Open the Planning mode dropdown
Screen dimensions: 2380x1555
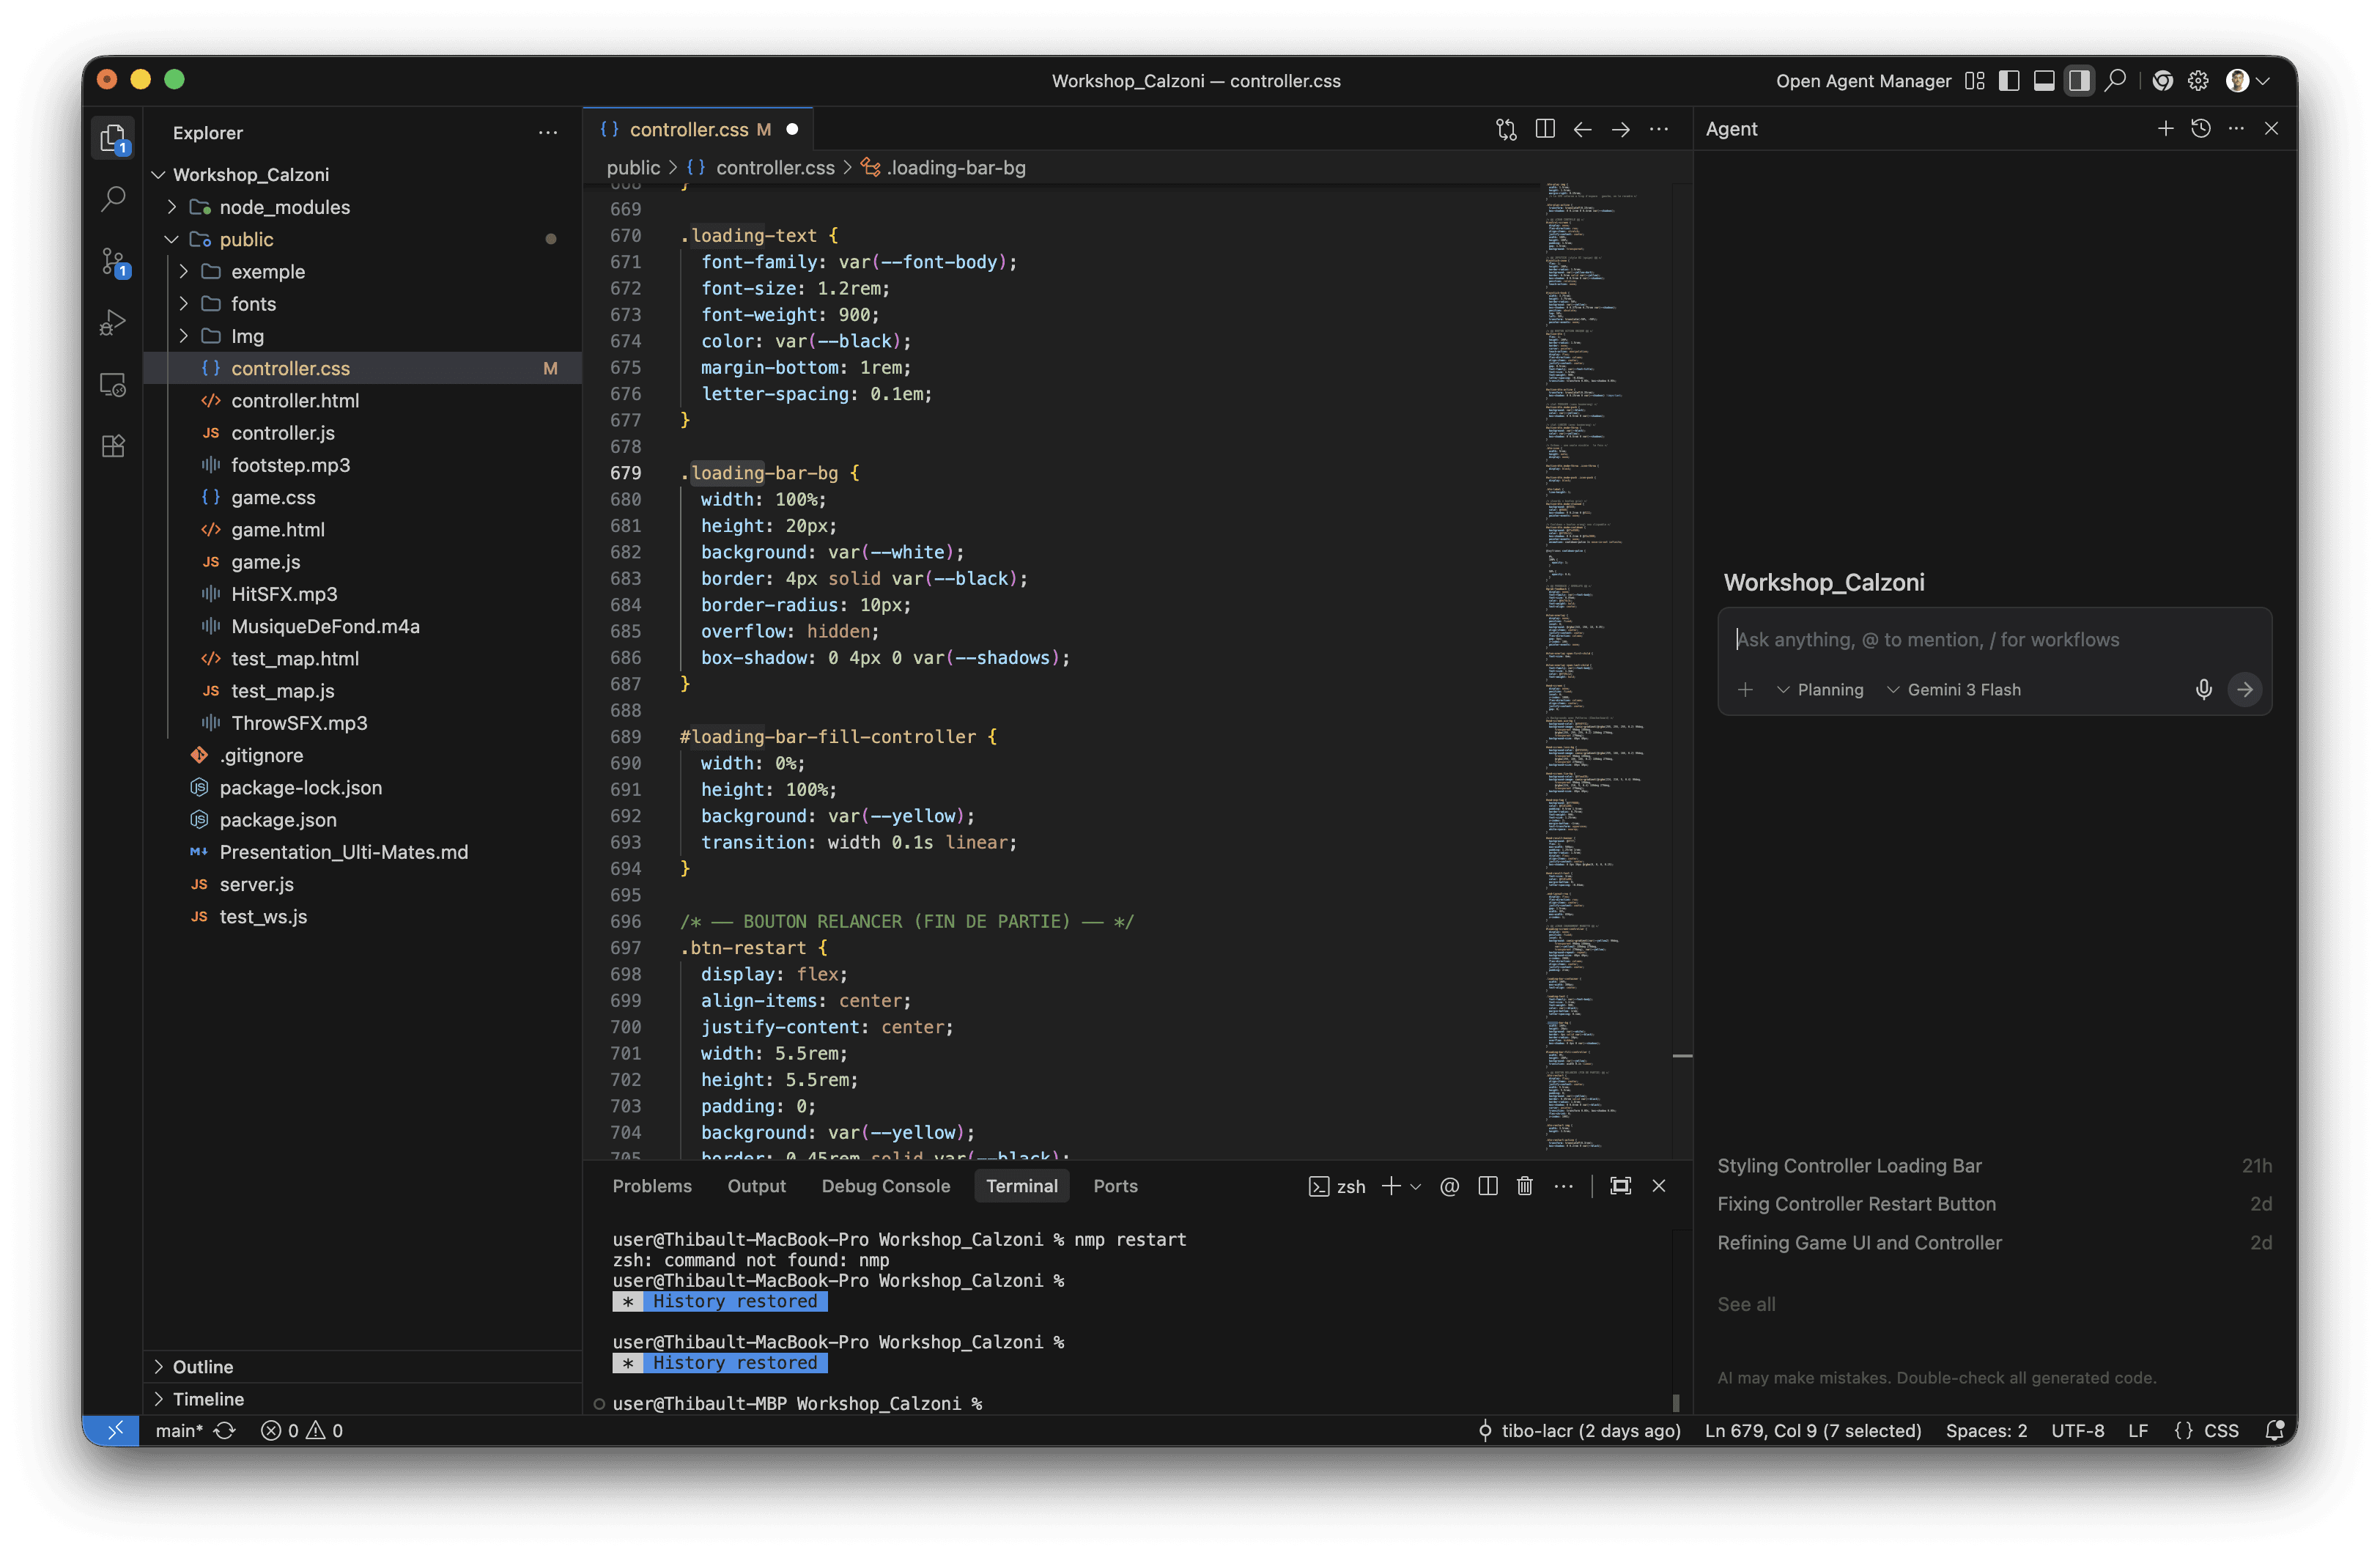click(1820, 690)
